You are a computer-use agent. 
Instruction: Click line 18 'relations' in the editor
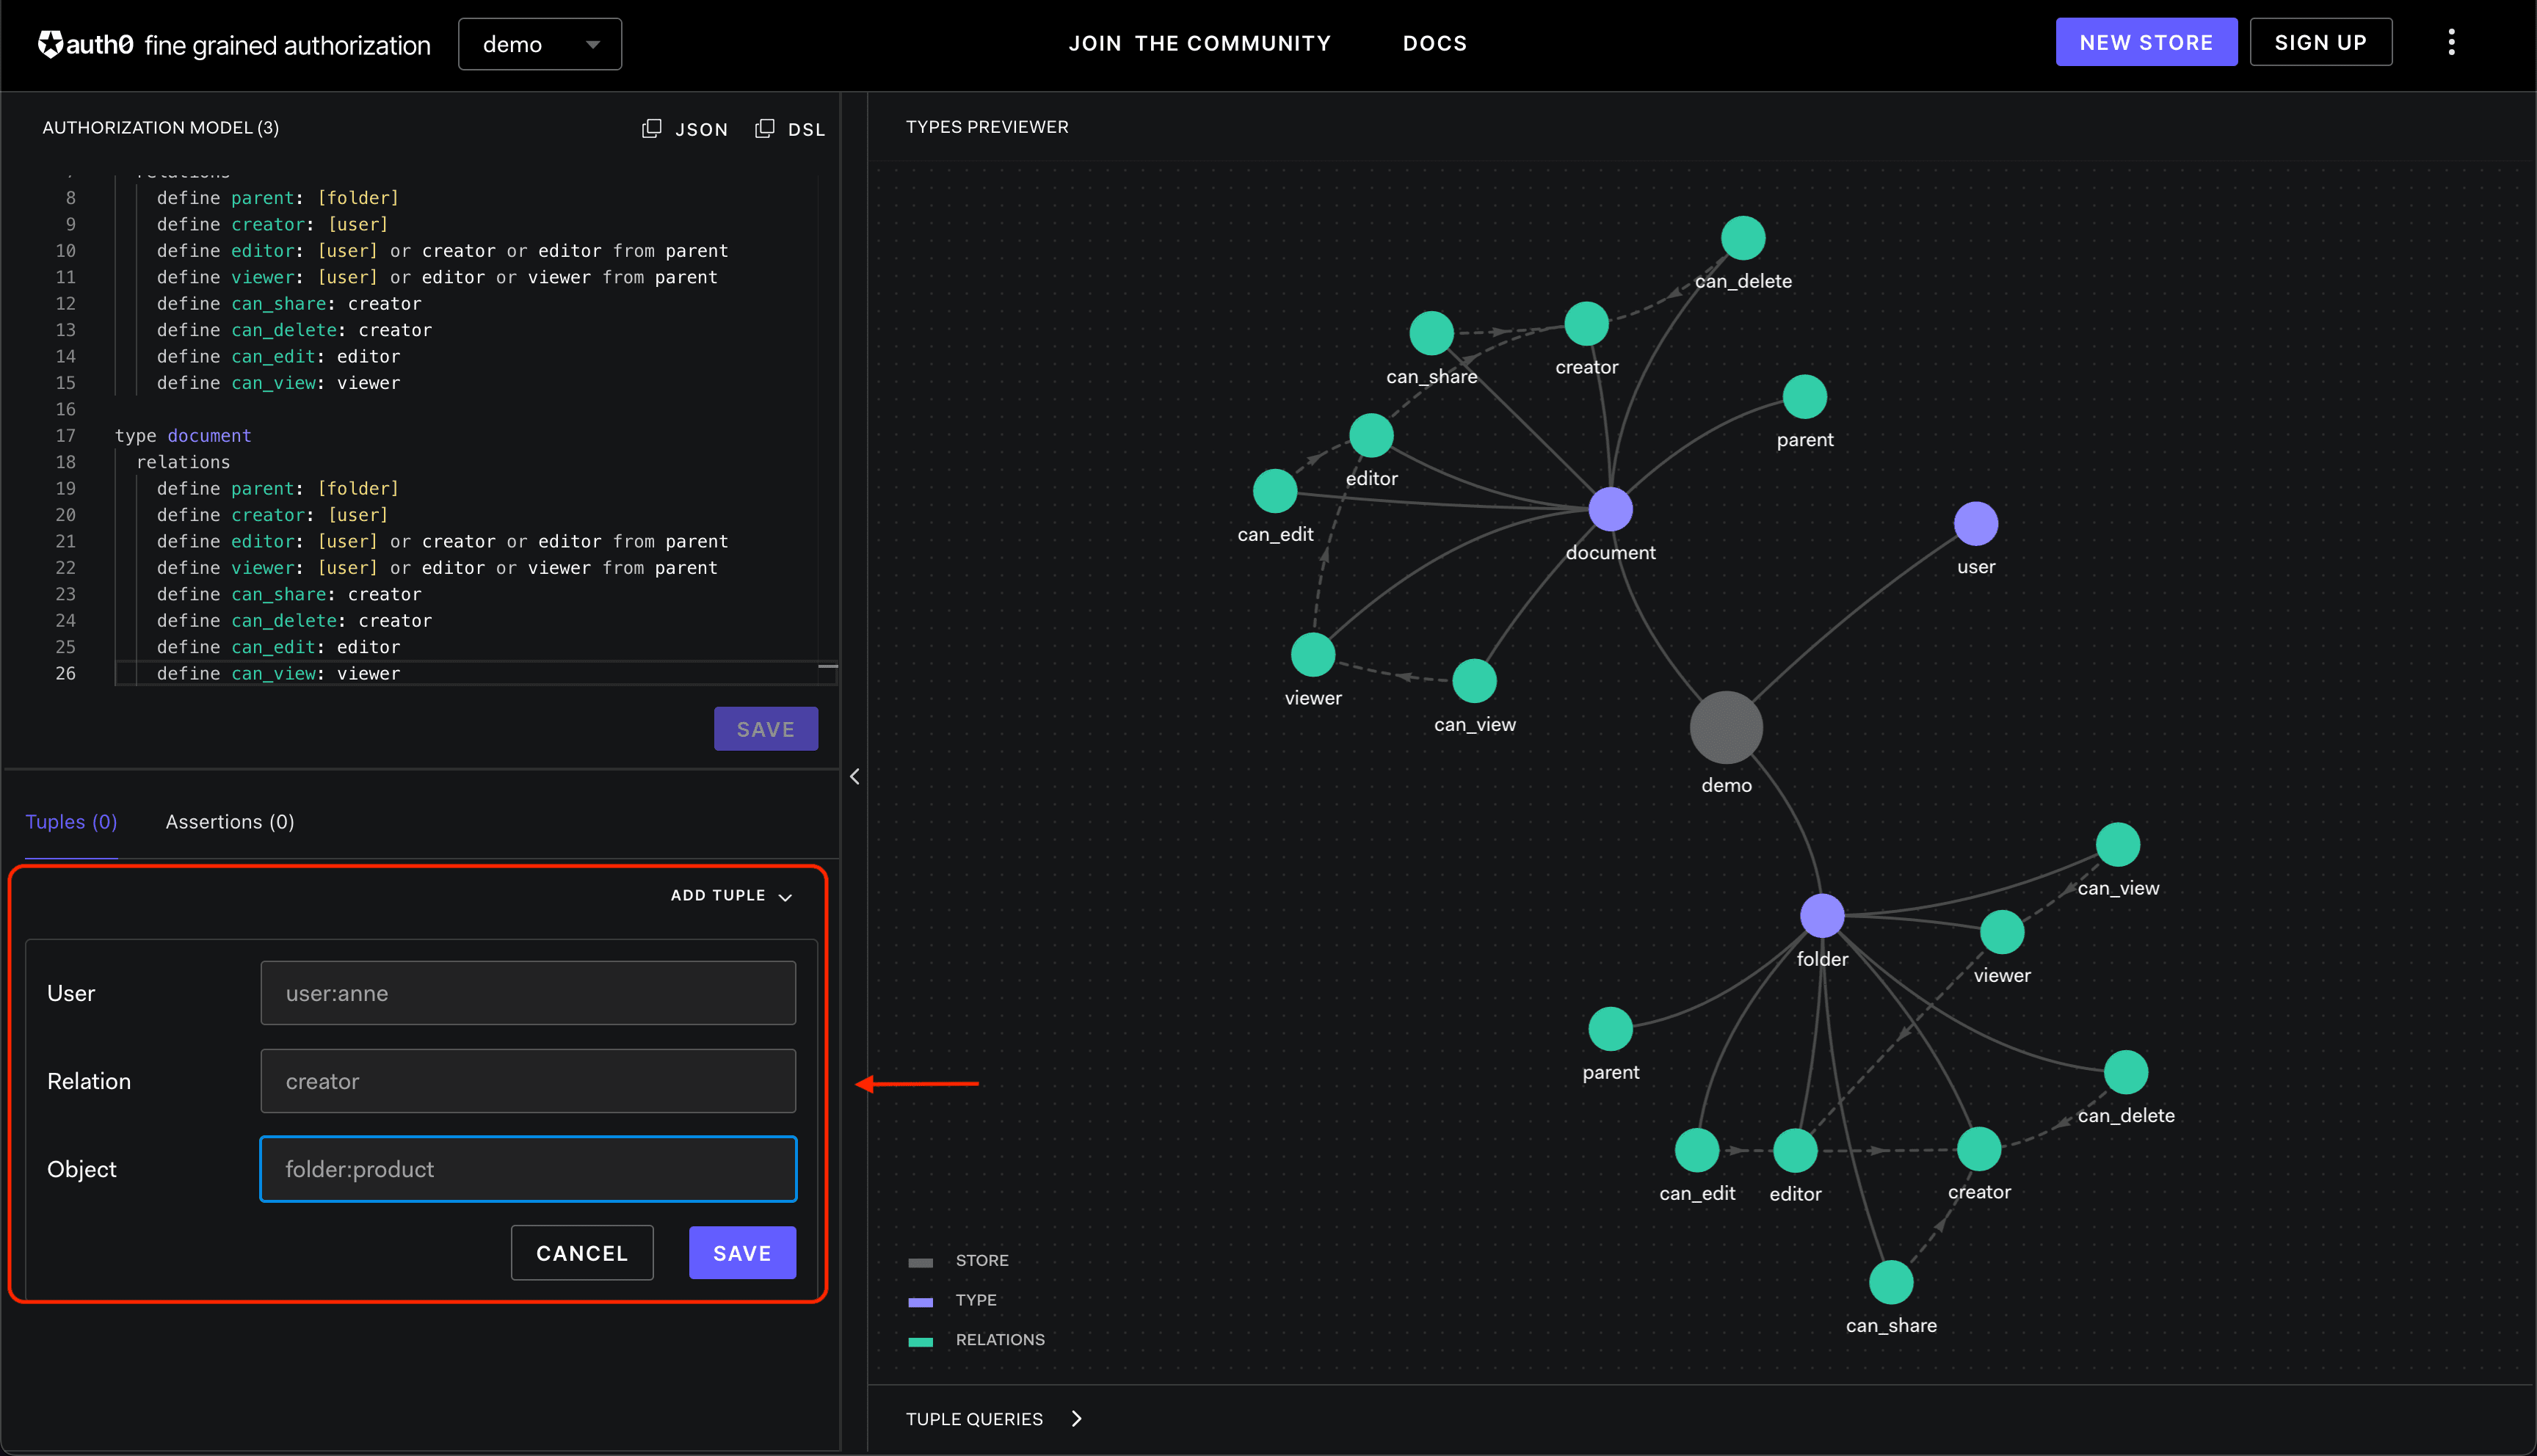183,462
